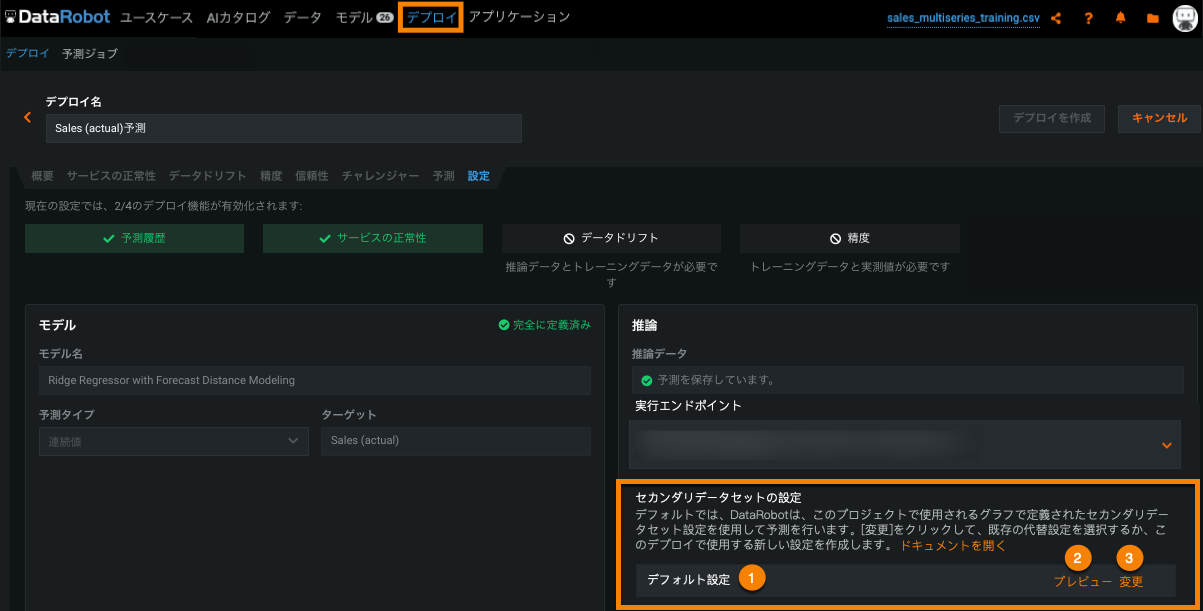The image size is (1203, 611).
Task: Click the share icon in header
Action: coord(1056,18)
